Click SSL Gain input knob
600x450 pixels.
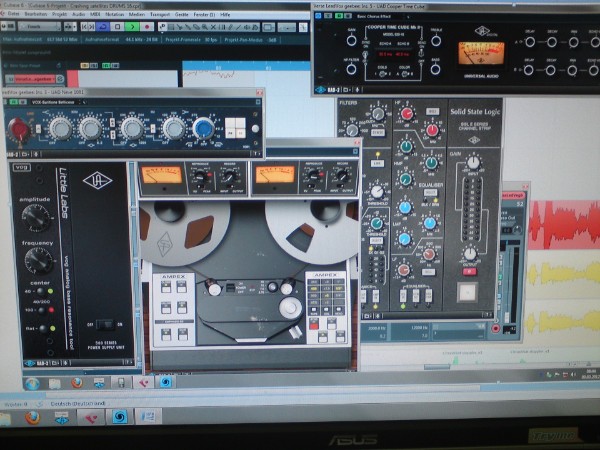(x=473, y=162)
